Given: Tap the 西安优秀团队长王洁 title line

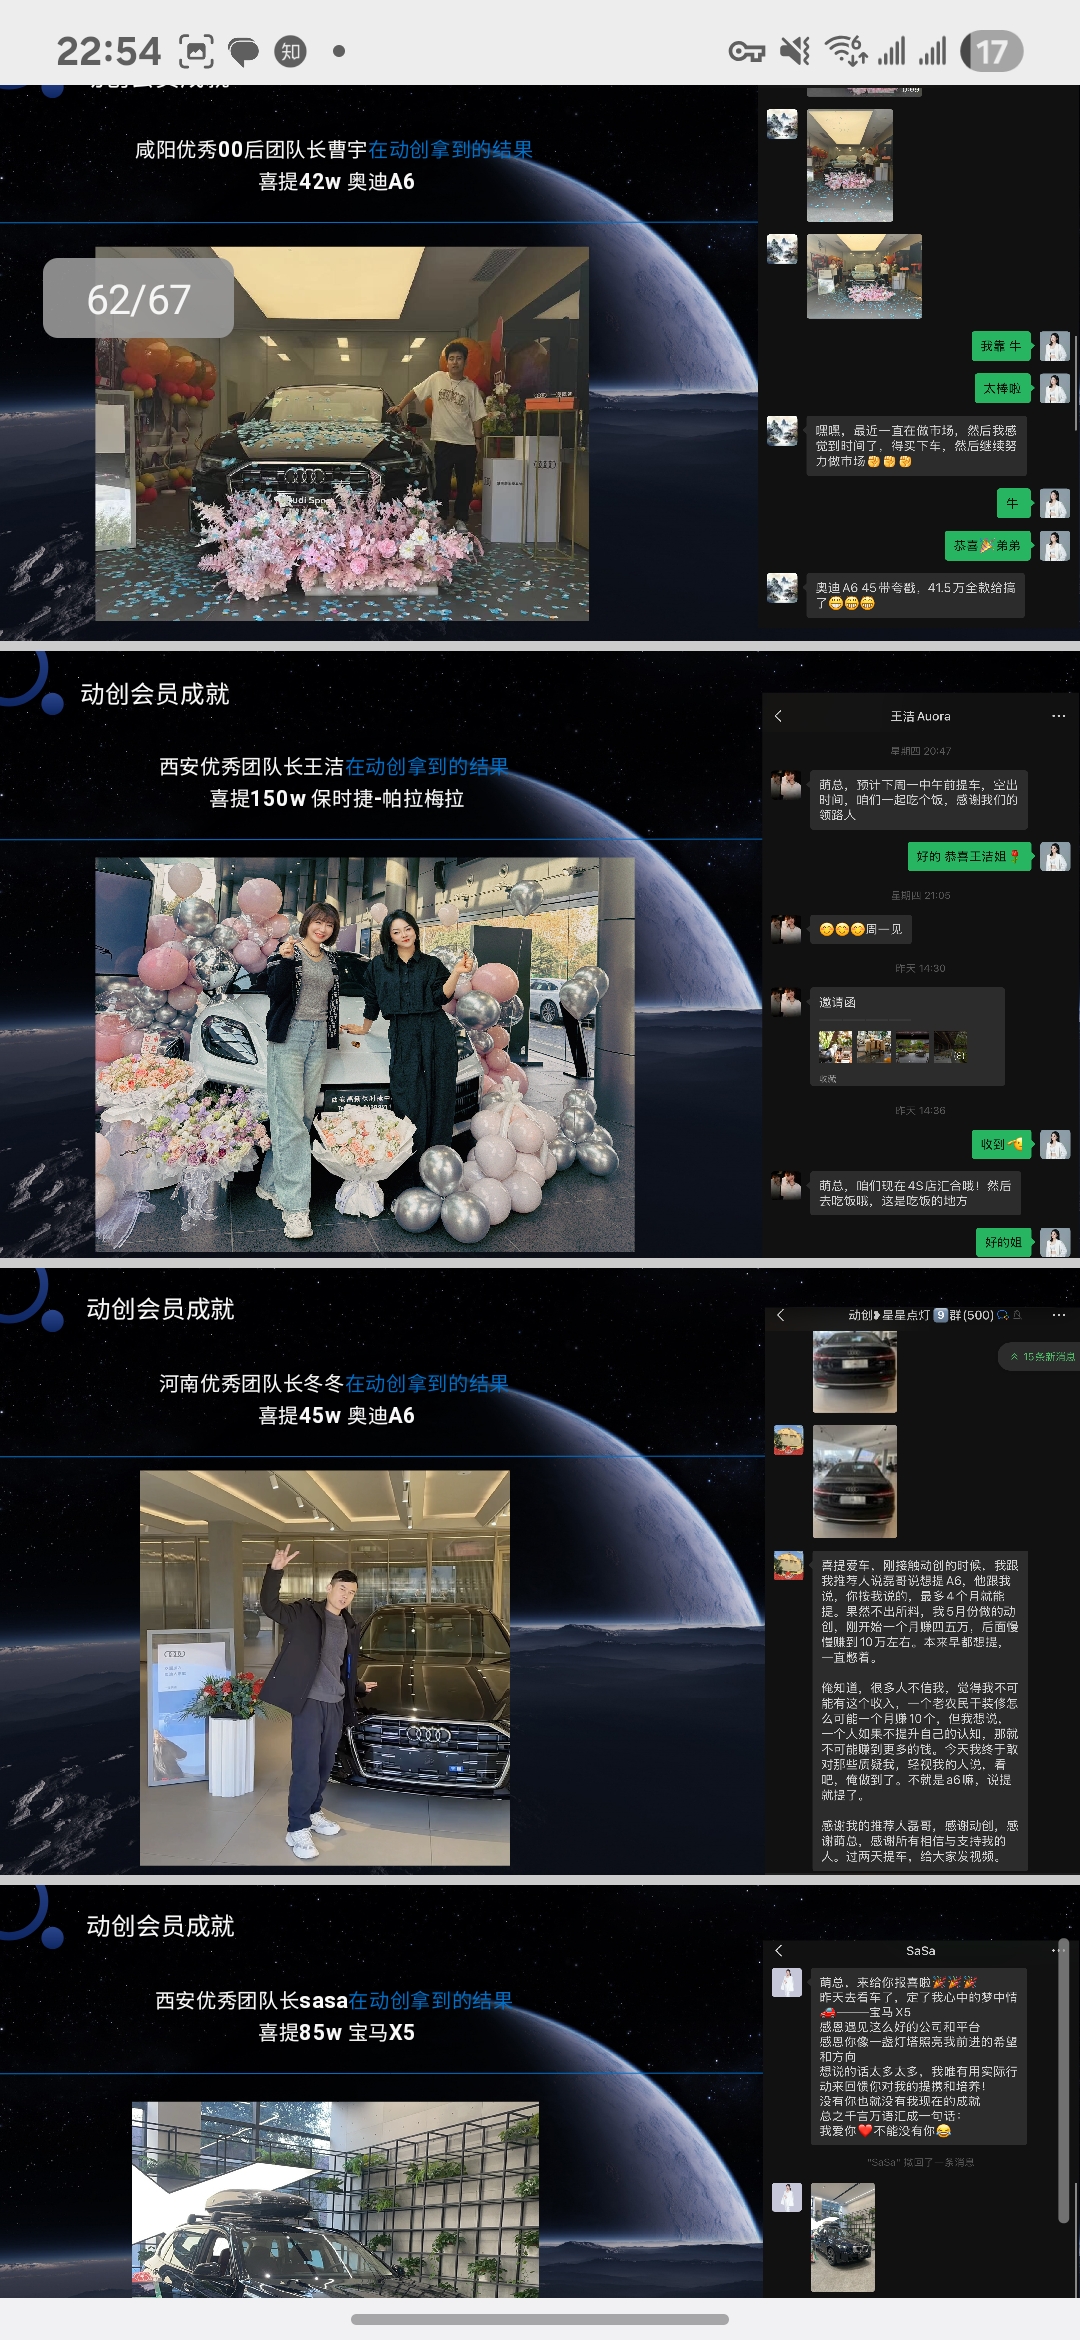Looking at the screenshot, I should 333,766.
